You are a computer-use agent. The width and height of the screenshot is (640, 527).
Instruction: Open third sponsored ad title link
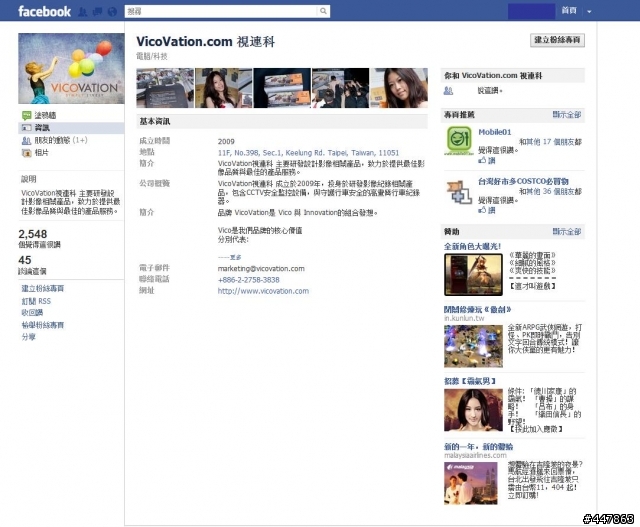coord(470,381)
